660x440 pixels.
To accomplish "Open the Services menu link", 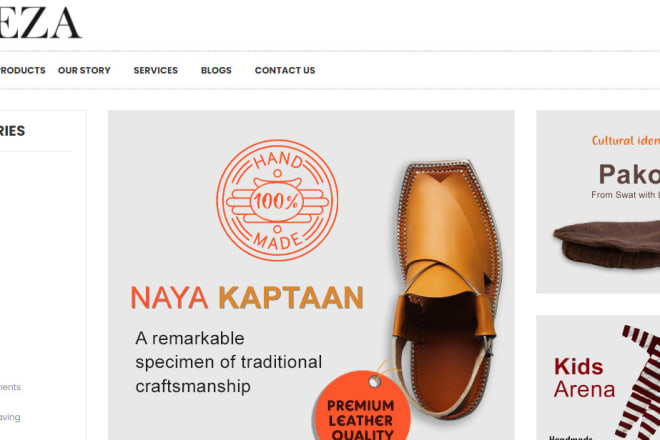I will click(156, 70).
